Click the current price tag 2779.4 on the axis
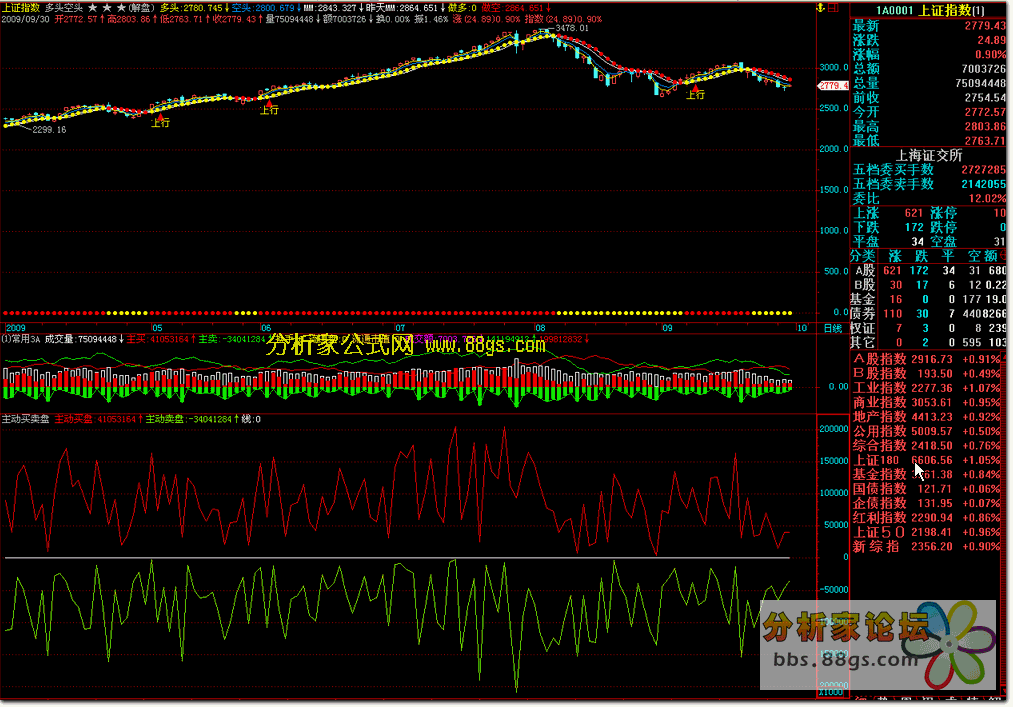 tap(833, 85)
